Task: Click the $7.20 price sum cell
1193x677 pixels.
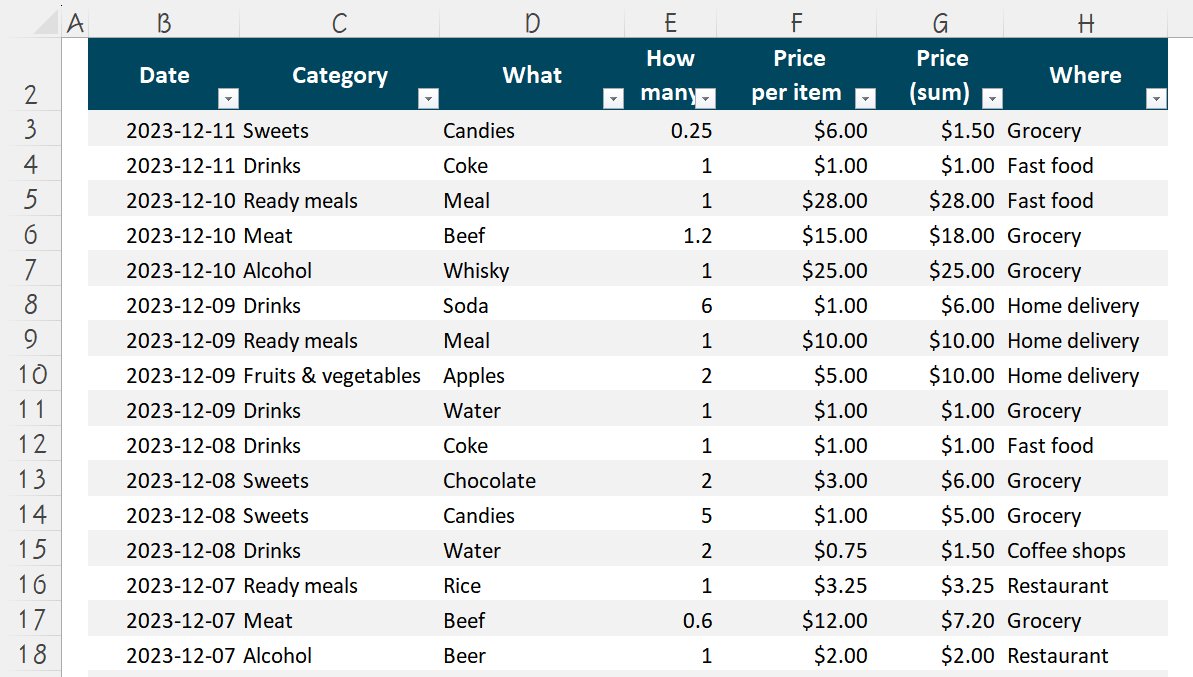Action: (940, 621)
